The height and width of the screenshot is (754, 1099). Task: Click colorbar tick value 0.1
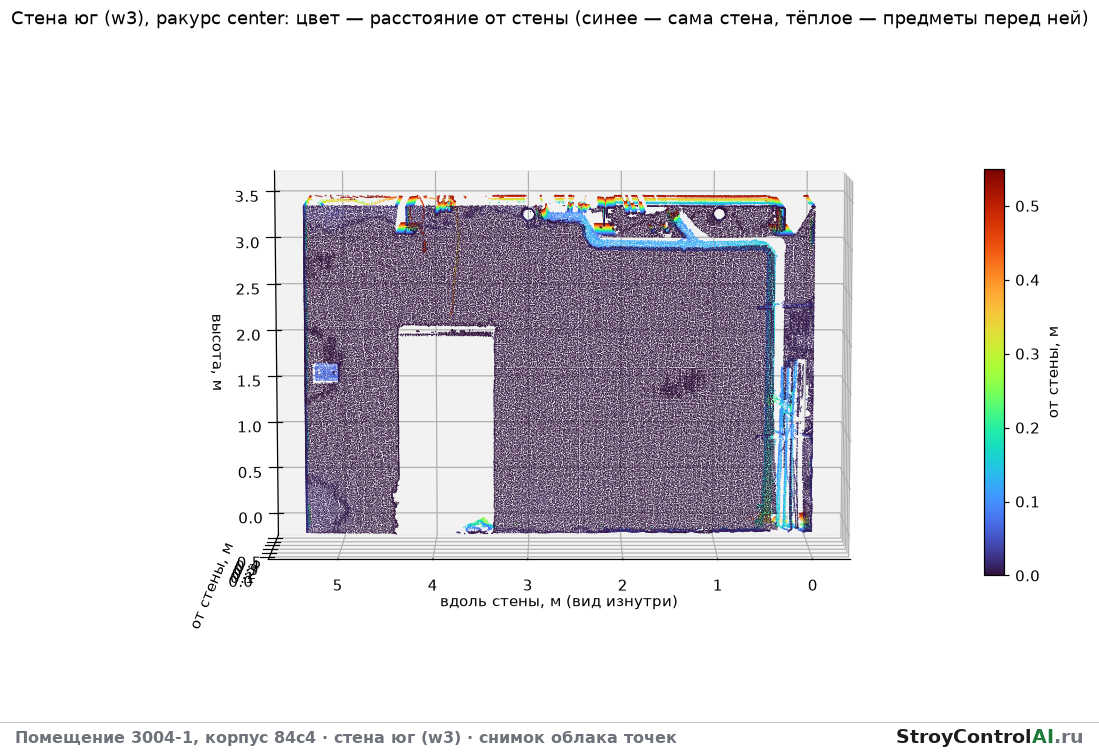[x=1027, y=502]
